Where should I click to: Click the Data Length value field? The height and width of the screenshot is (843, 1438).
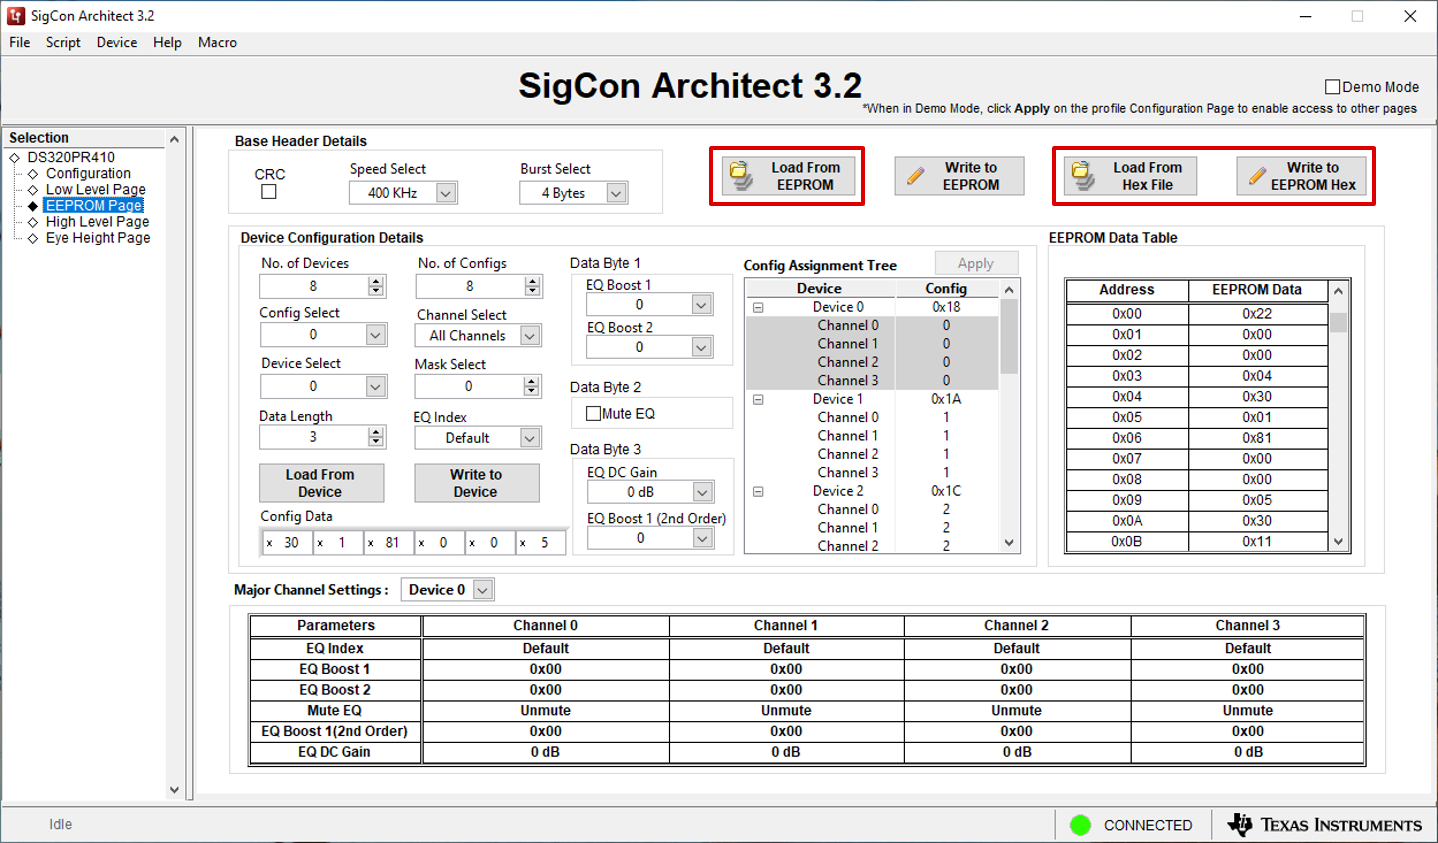pyautogui.click(x=313, y=437)
